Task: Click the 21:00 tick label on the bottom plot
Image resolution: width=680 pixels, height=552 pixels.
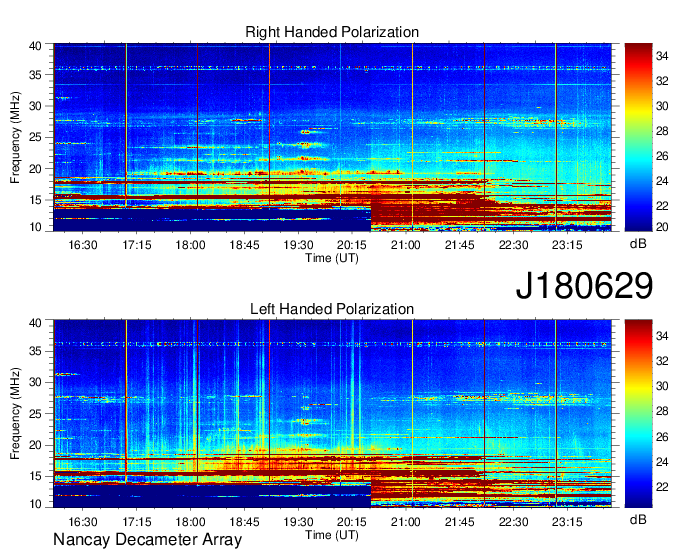Action: pyautogui.click(x=406, y=522)
